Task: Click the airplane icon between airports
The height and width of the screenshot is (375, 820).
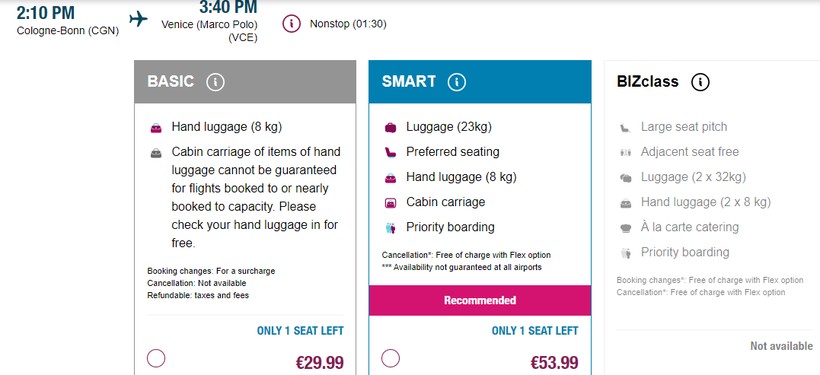Action: pyautogui.click(x=139, y=19)
